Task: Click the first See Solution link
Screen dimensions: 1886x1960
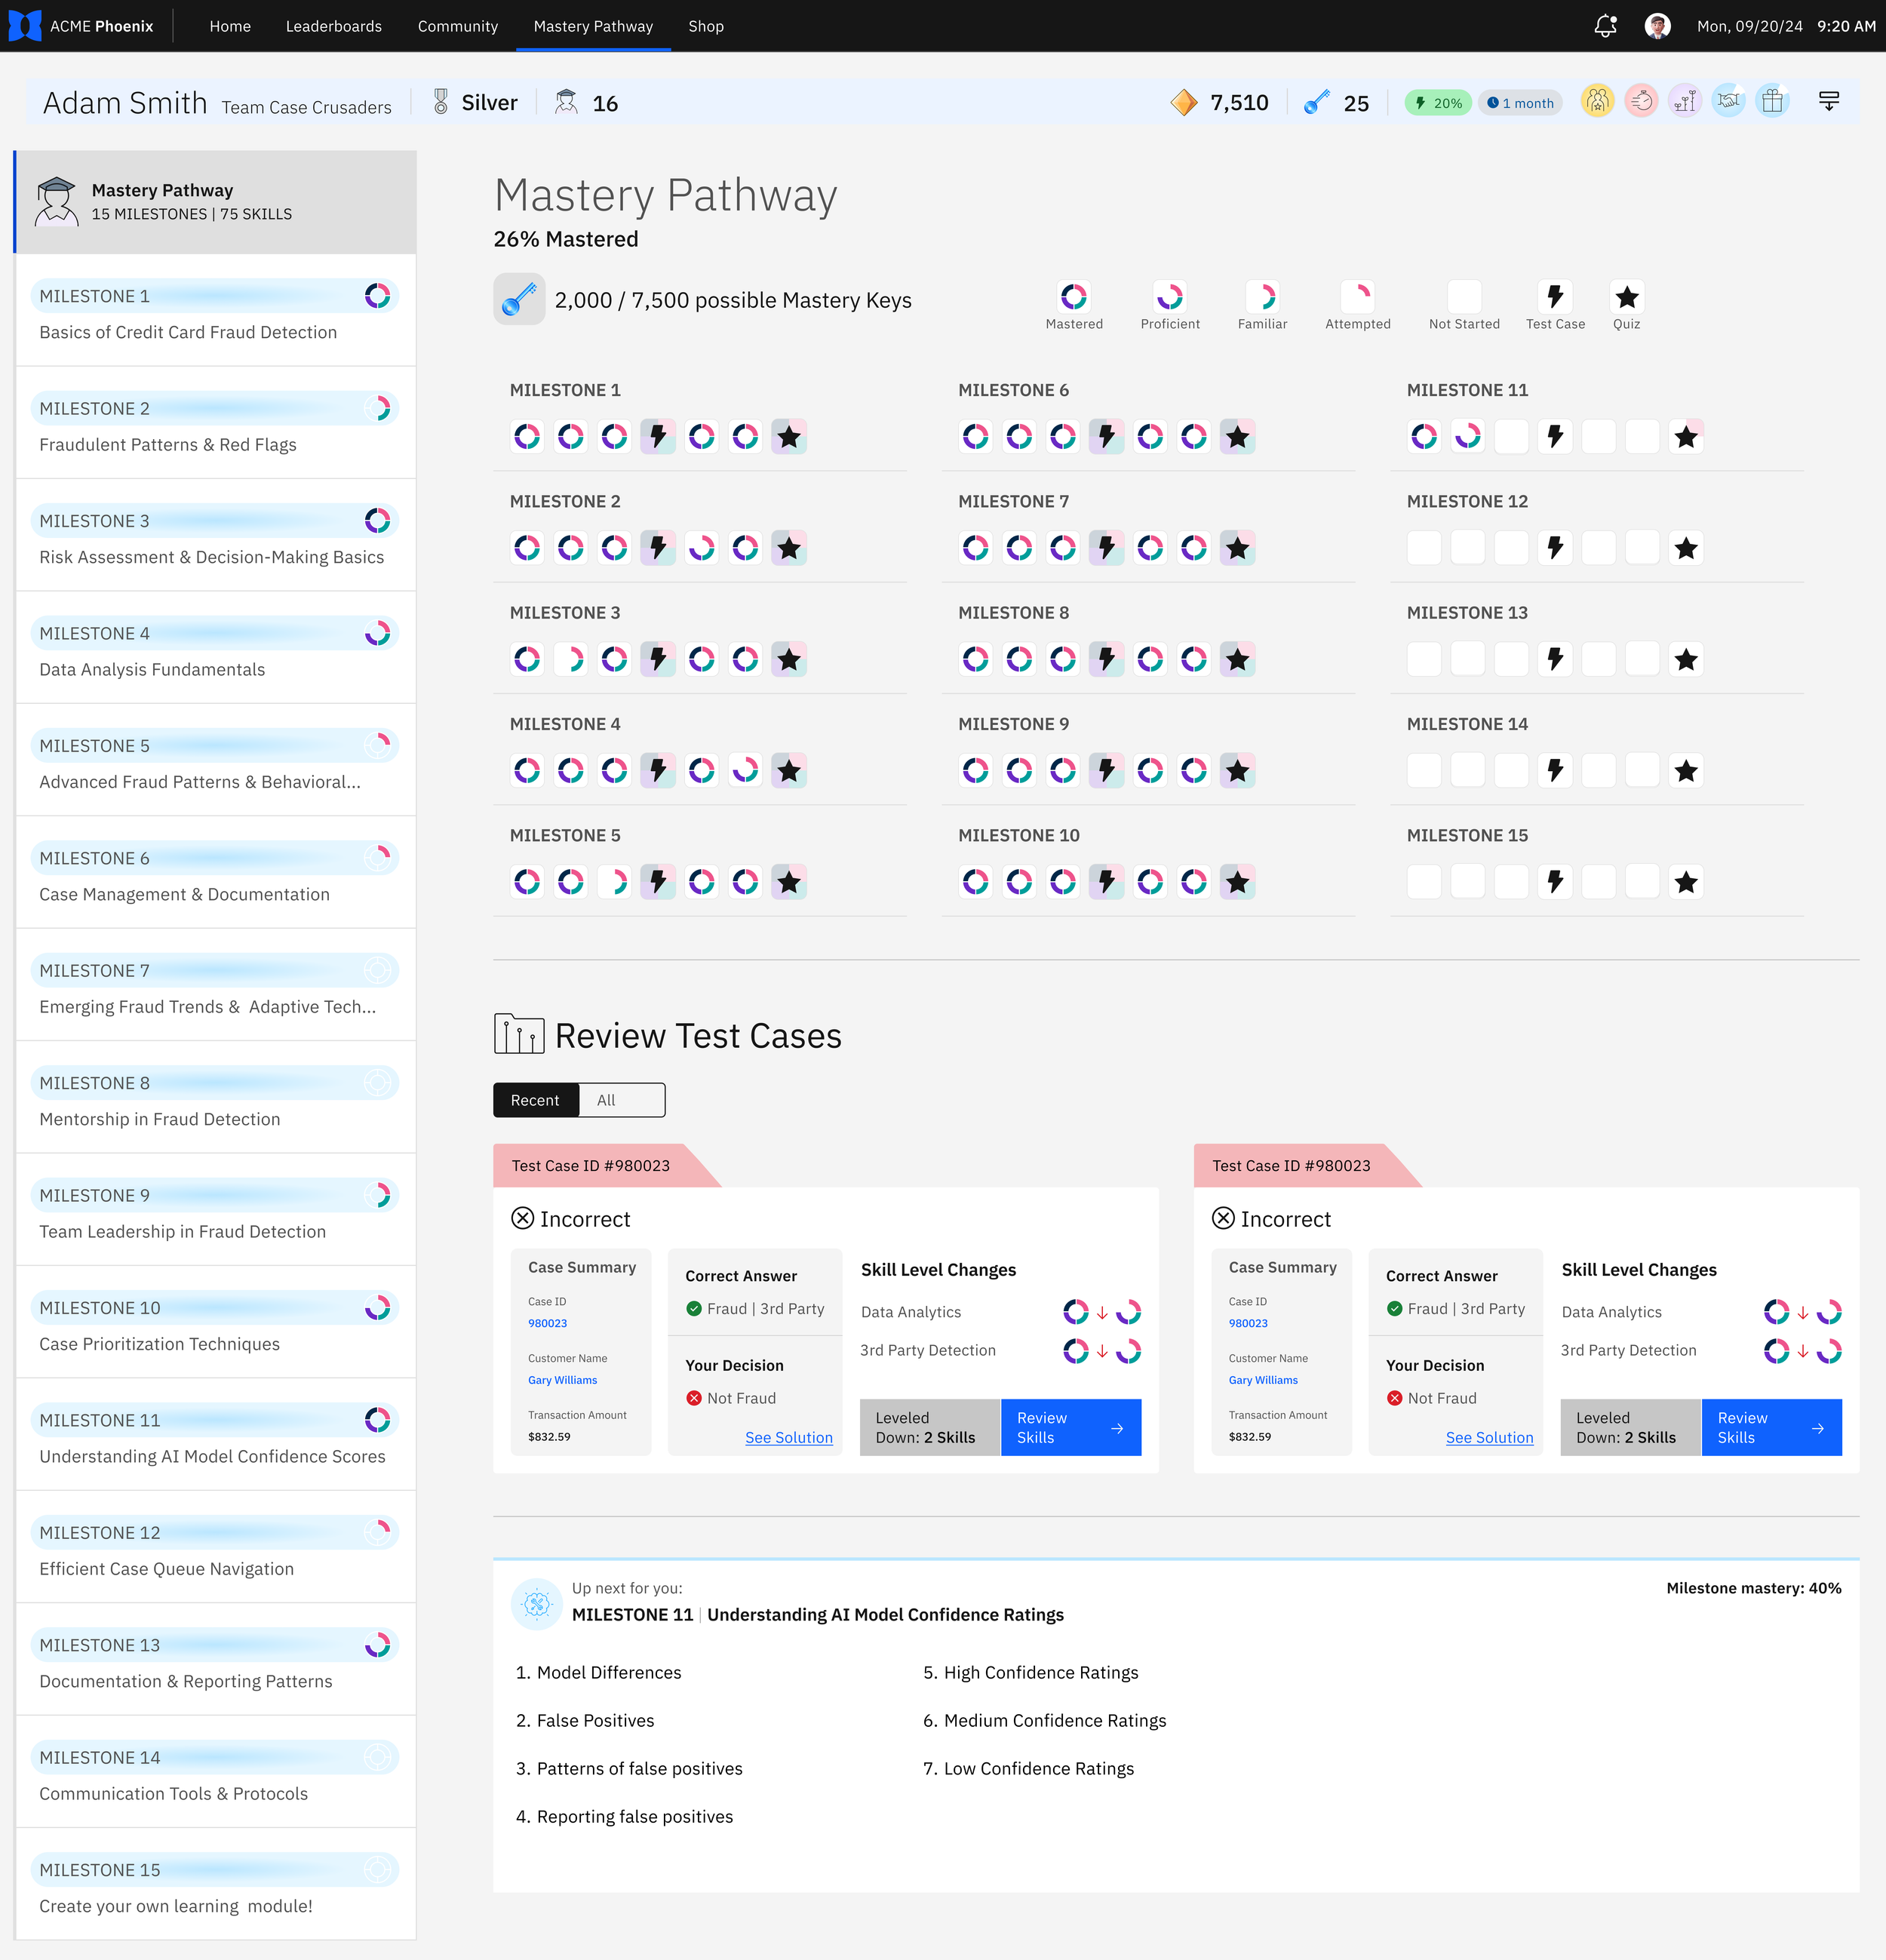Action: [788, 1437]
